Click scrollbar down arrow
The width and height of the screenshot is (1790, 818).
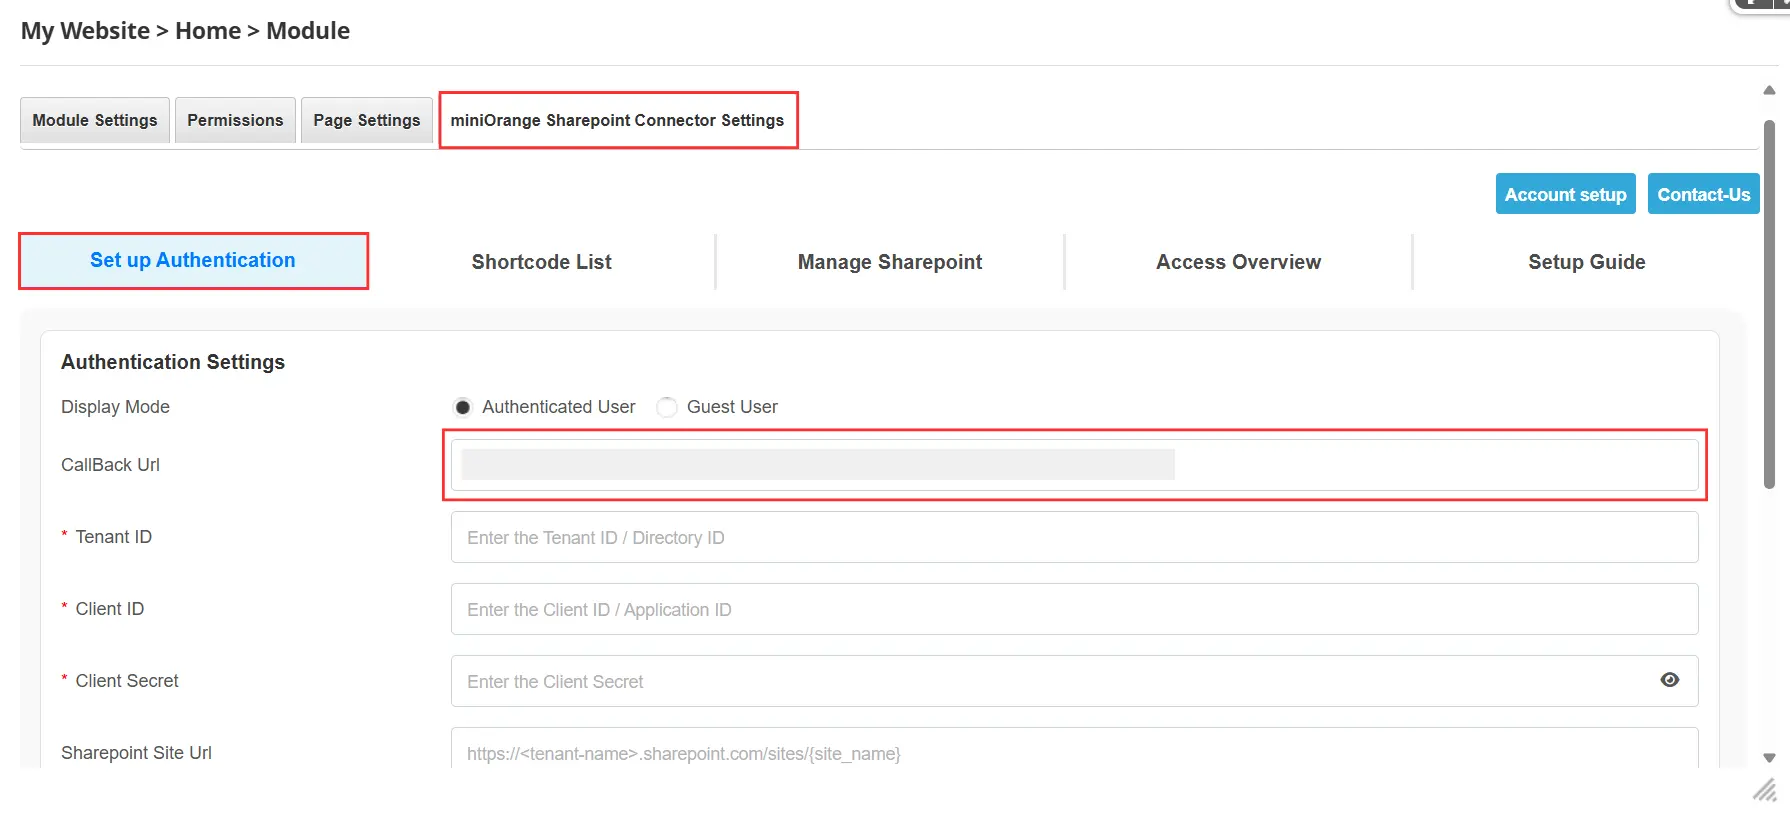click(1769, 758)
